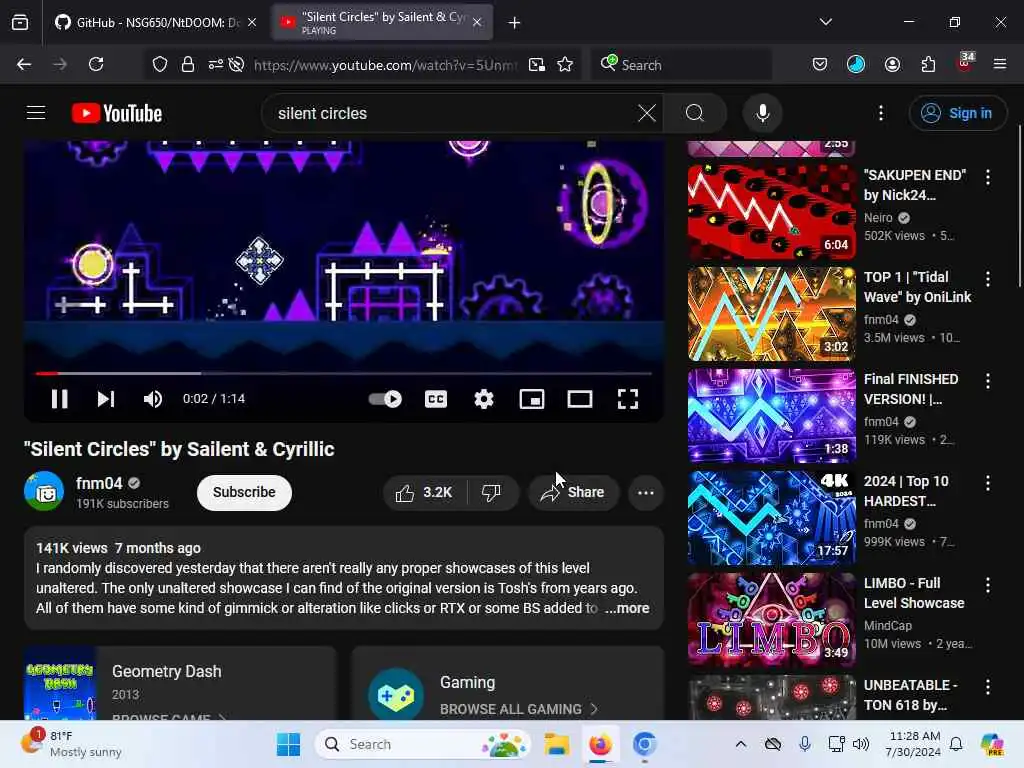Open SAKUPEN END video thumbnail
The height and width of the screenshot is (768, 1024).
771,212
